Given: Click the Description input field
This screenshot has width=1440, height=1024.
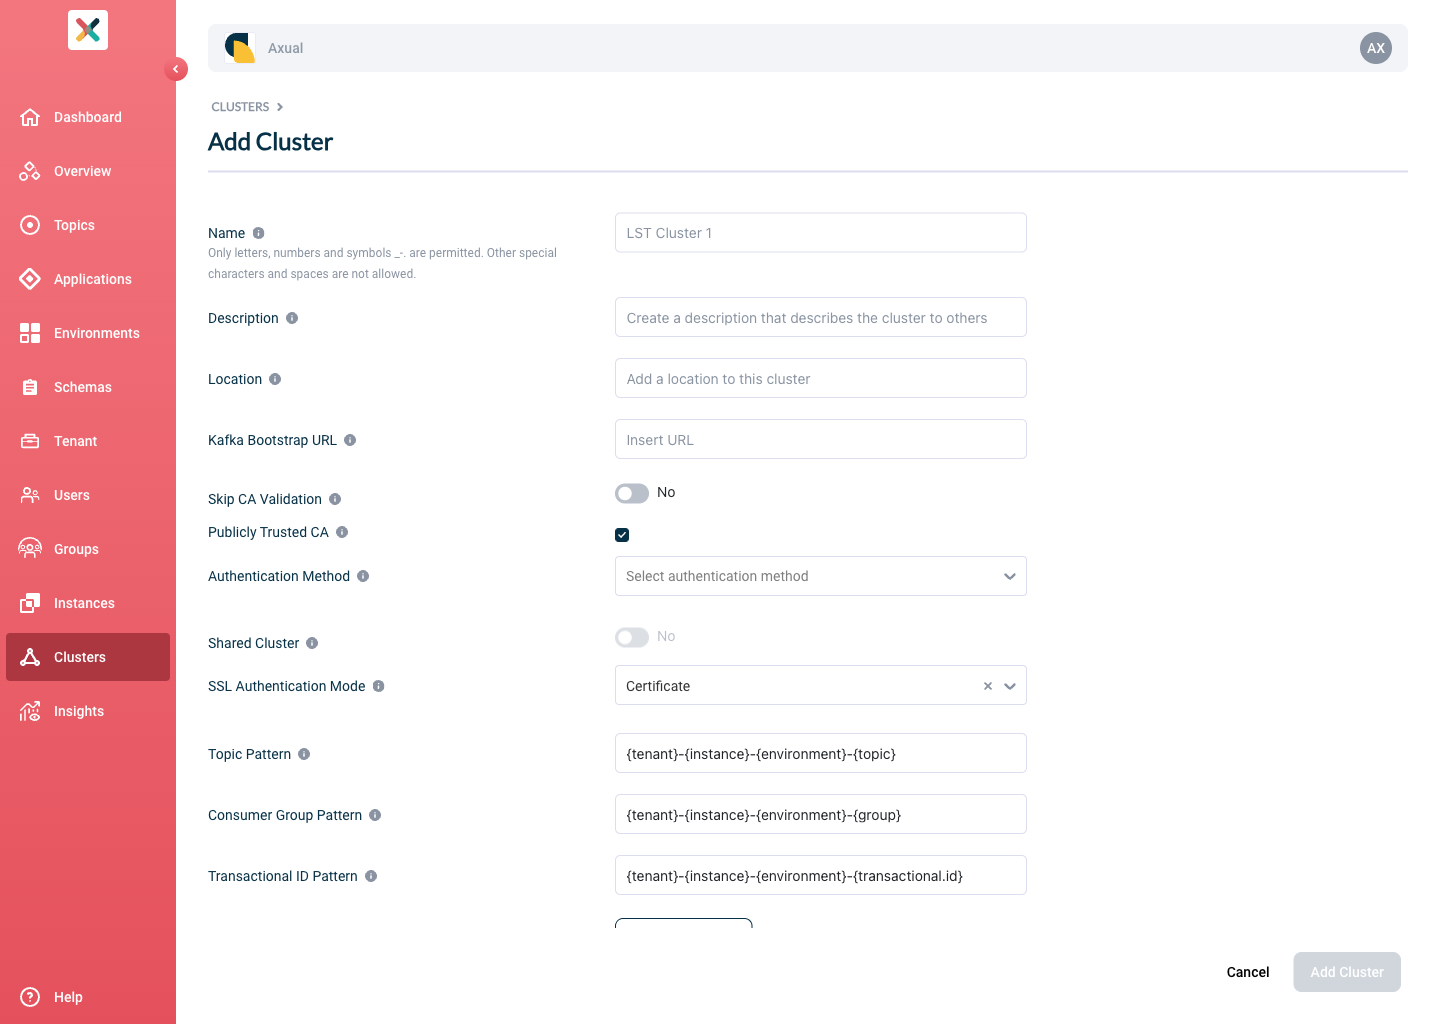Looking at the screenshot, I should click(x=821, y=318).
